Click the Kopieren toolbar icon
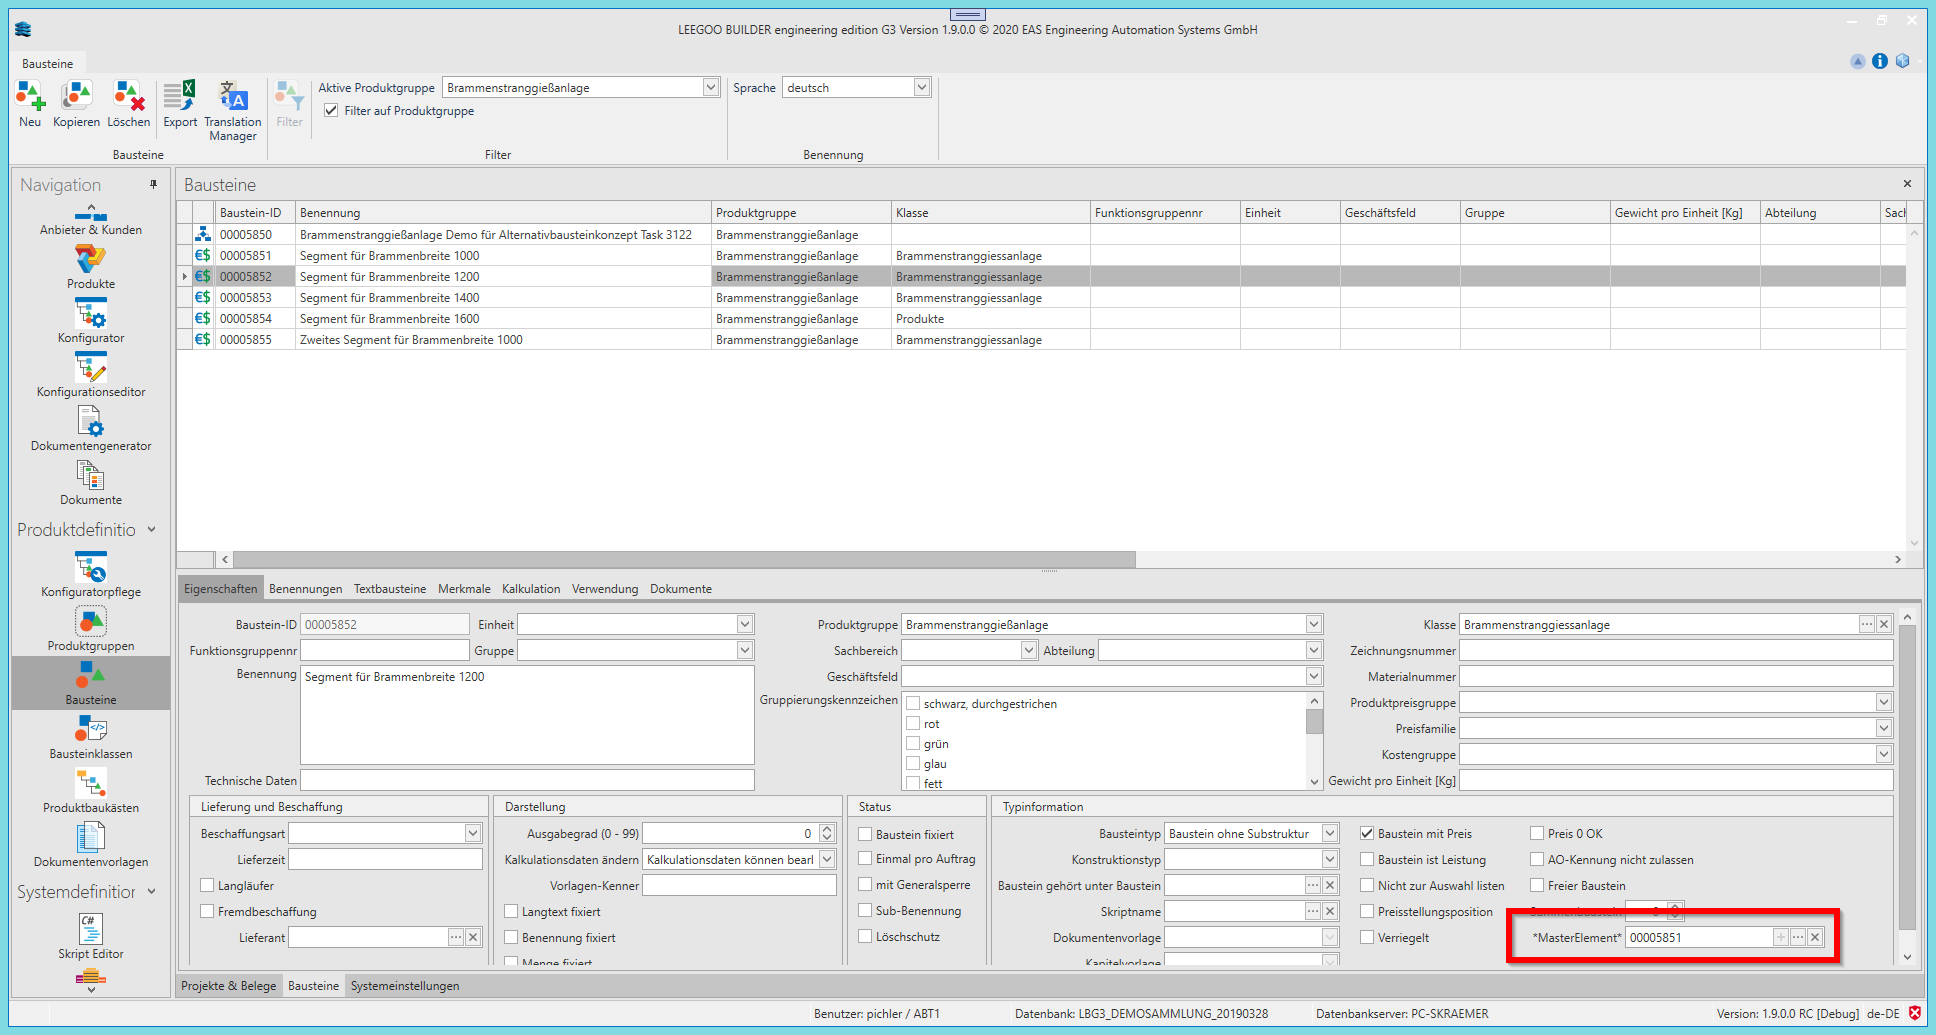The image size is (1936, 1035). coord(77,104)
